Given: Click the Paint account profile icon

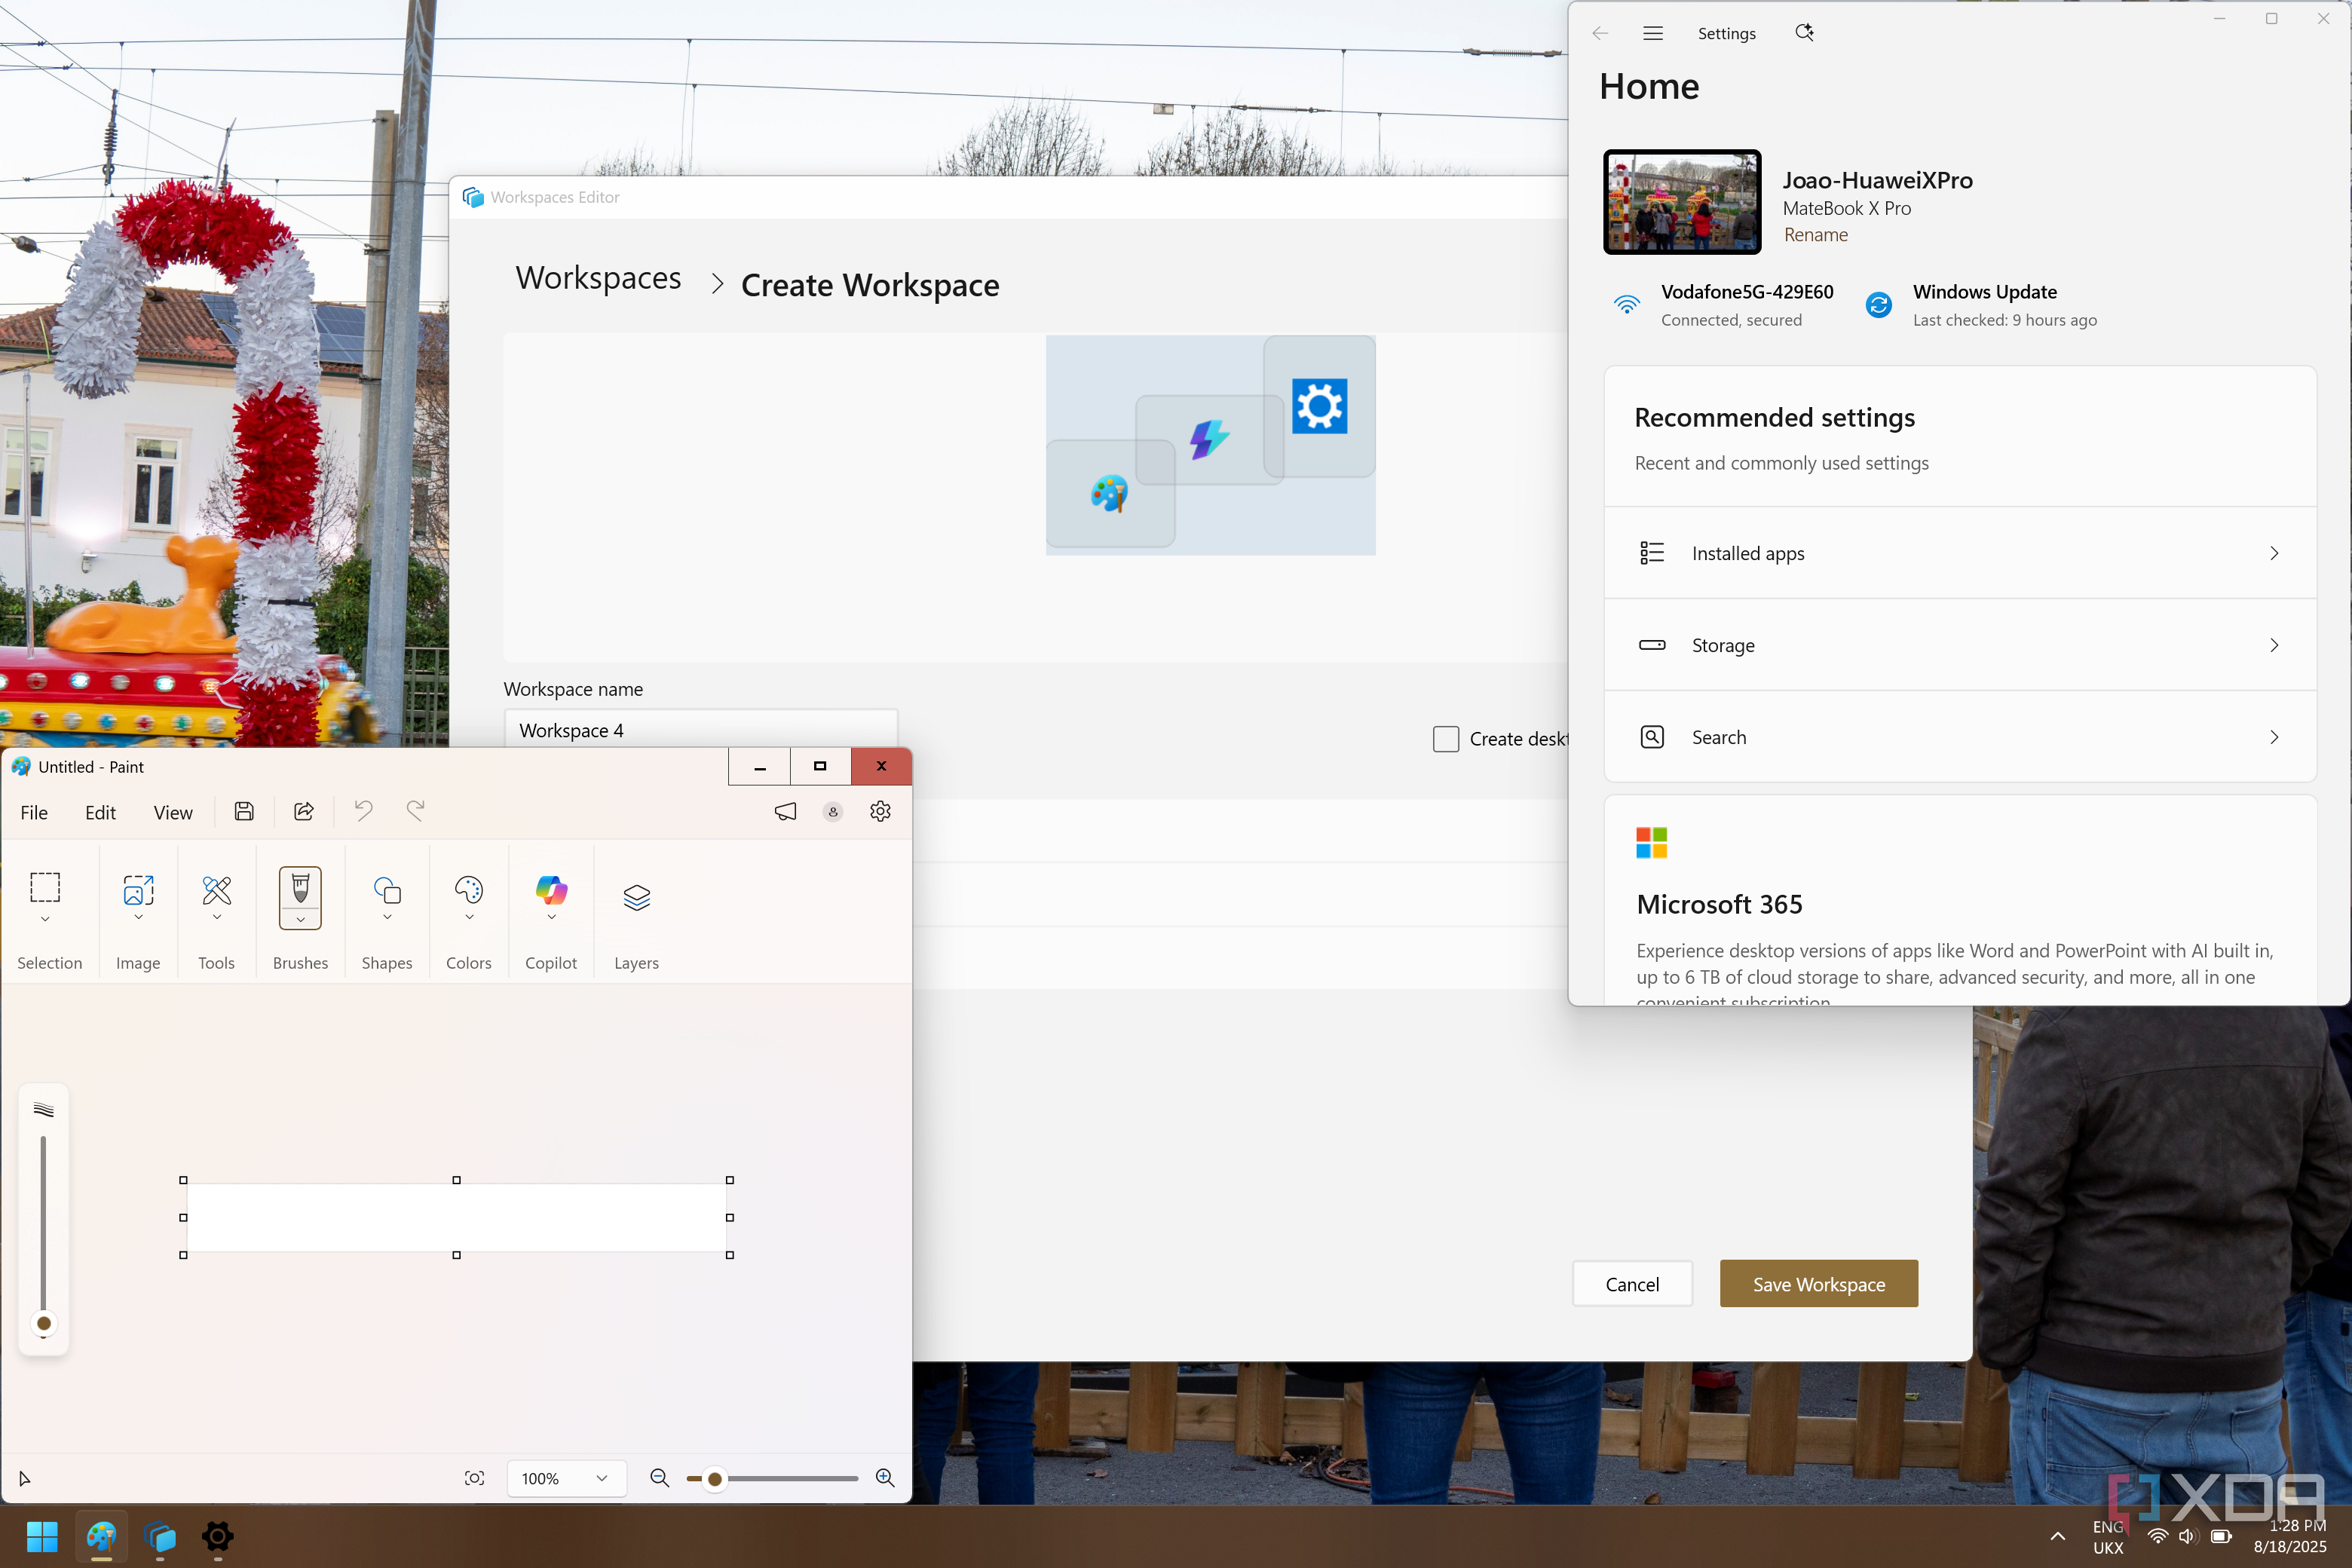Looking at the screenshot, I should tap(833, 811).
